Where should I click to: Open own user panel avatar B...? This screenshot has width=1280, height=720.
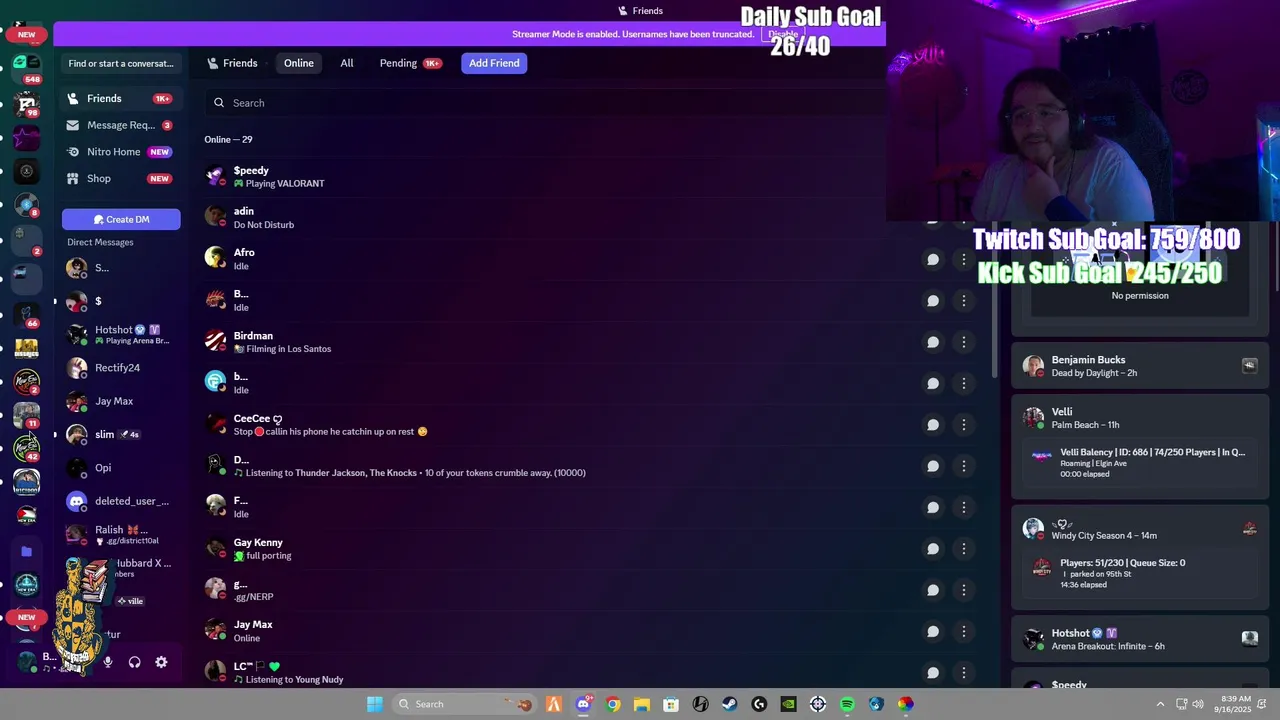27,661
